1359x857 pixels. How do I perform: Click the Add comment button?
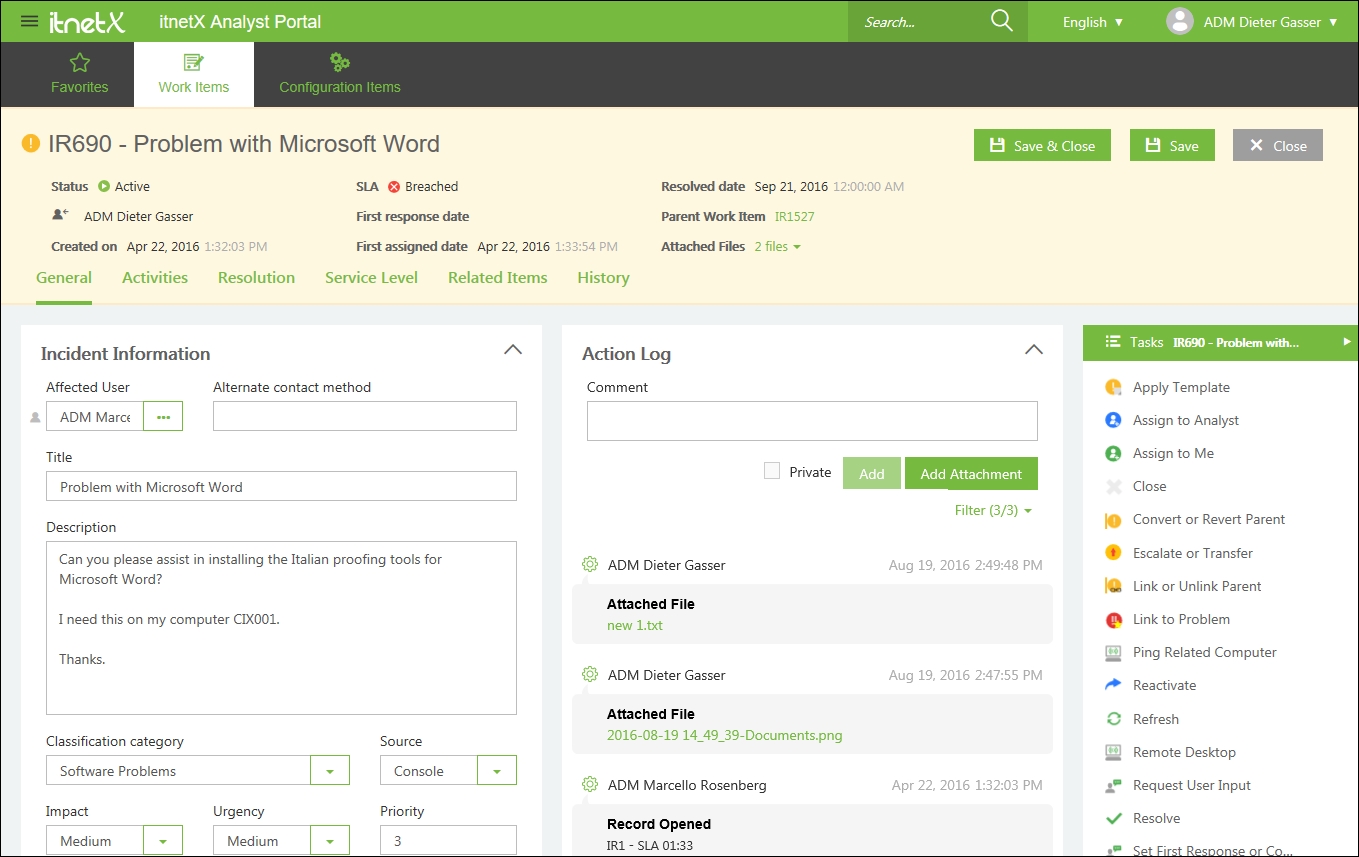coord(872,474)
